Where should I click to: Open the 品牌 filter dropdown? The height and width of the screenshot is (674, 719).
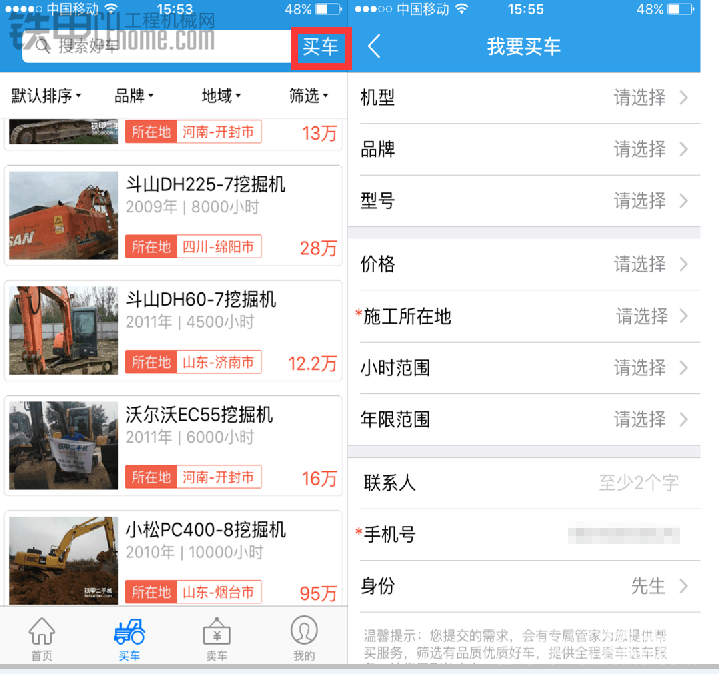click(134, 96)
